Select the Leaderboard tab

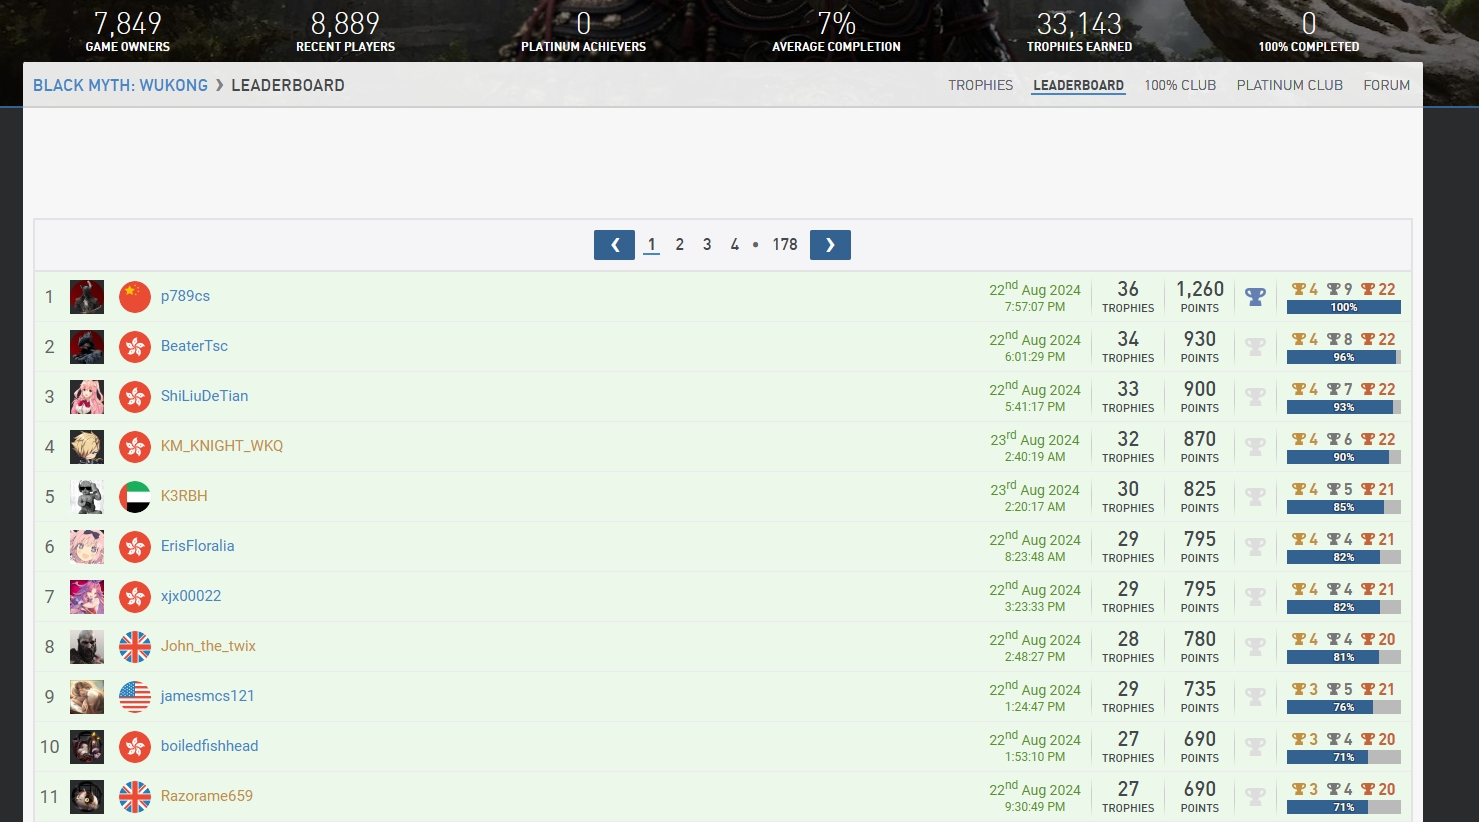(1079, 85)
